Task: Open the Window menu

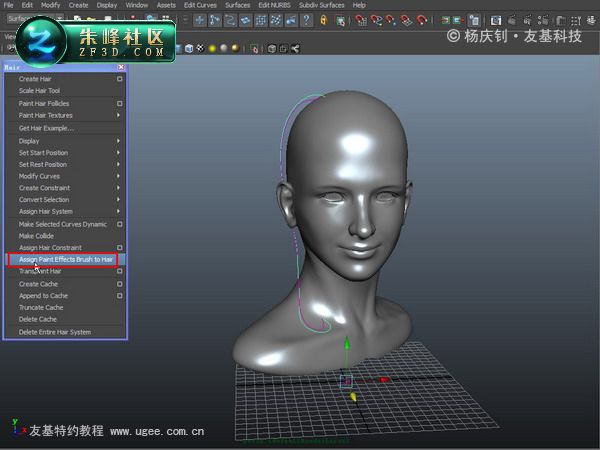Action: pos(137,5)
